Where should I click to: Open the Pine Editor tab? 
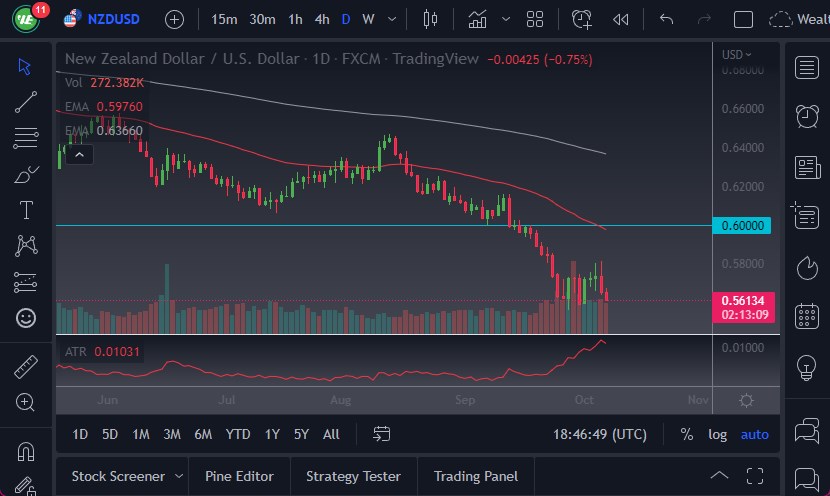coord(240,476)
